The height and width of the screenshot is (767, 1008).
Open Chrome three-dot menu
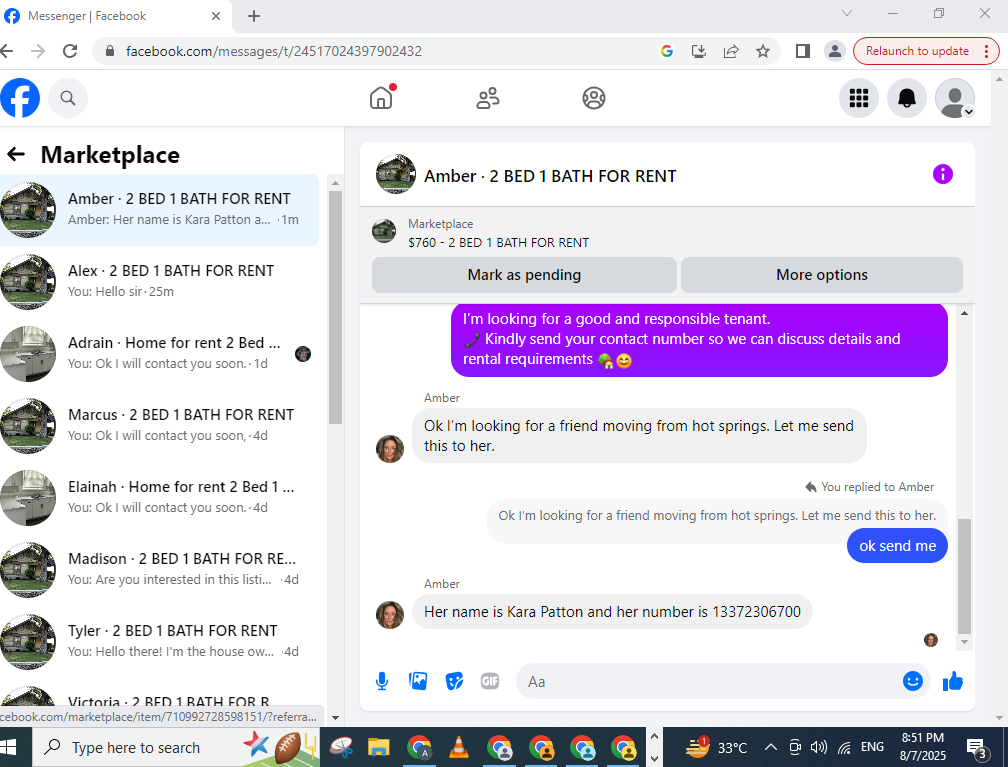coord(987,51)
